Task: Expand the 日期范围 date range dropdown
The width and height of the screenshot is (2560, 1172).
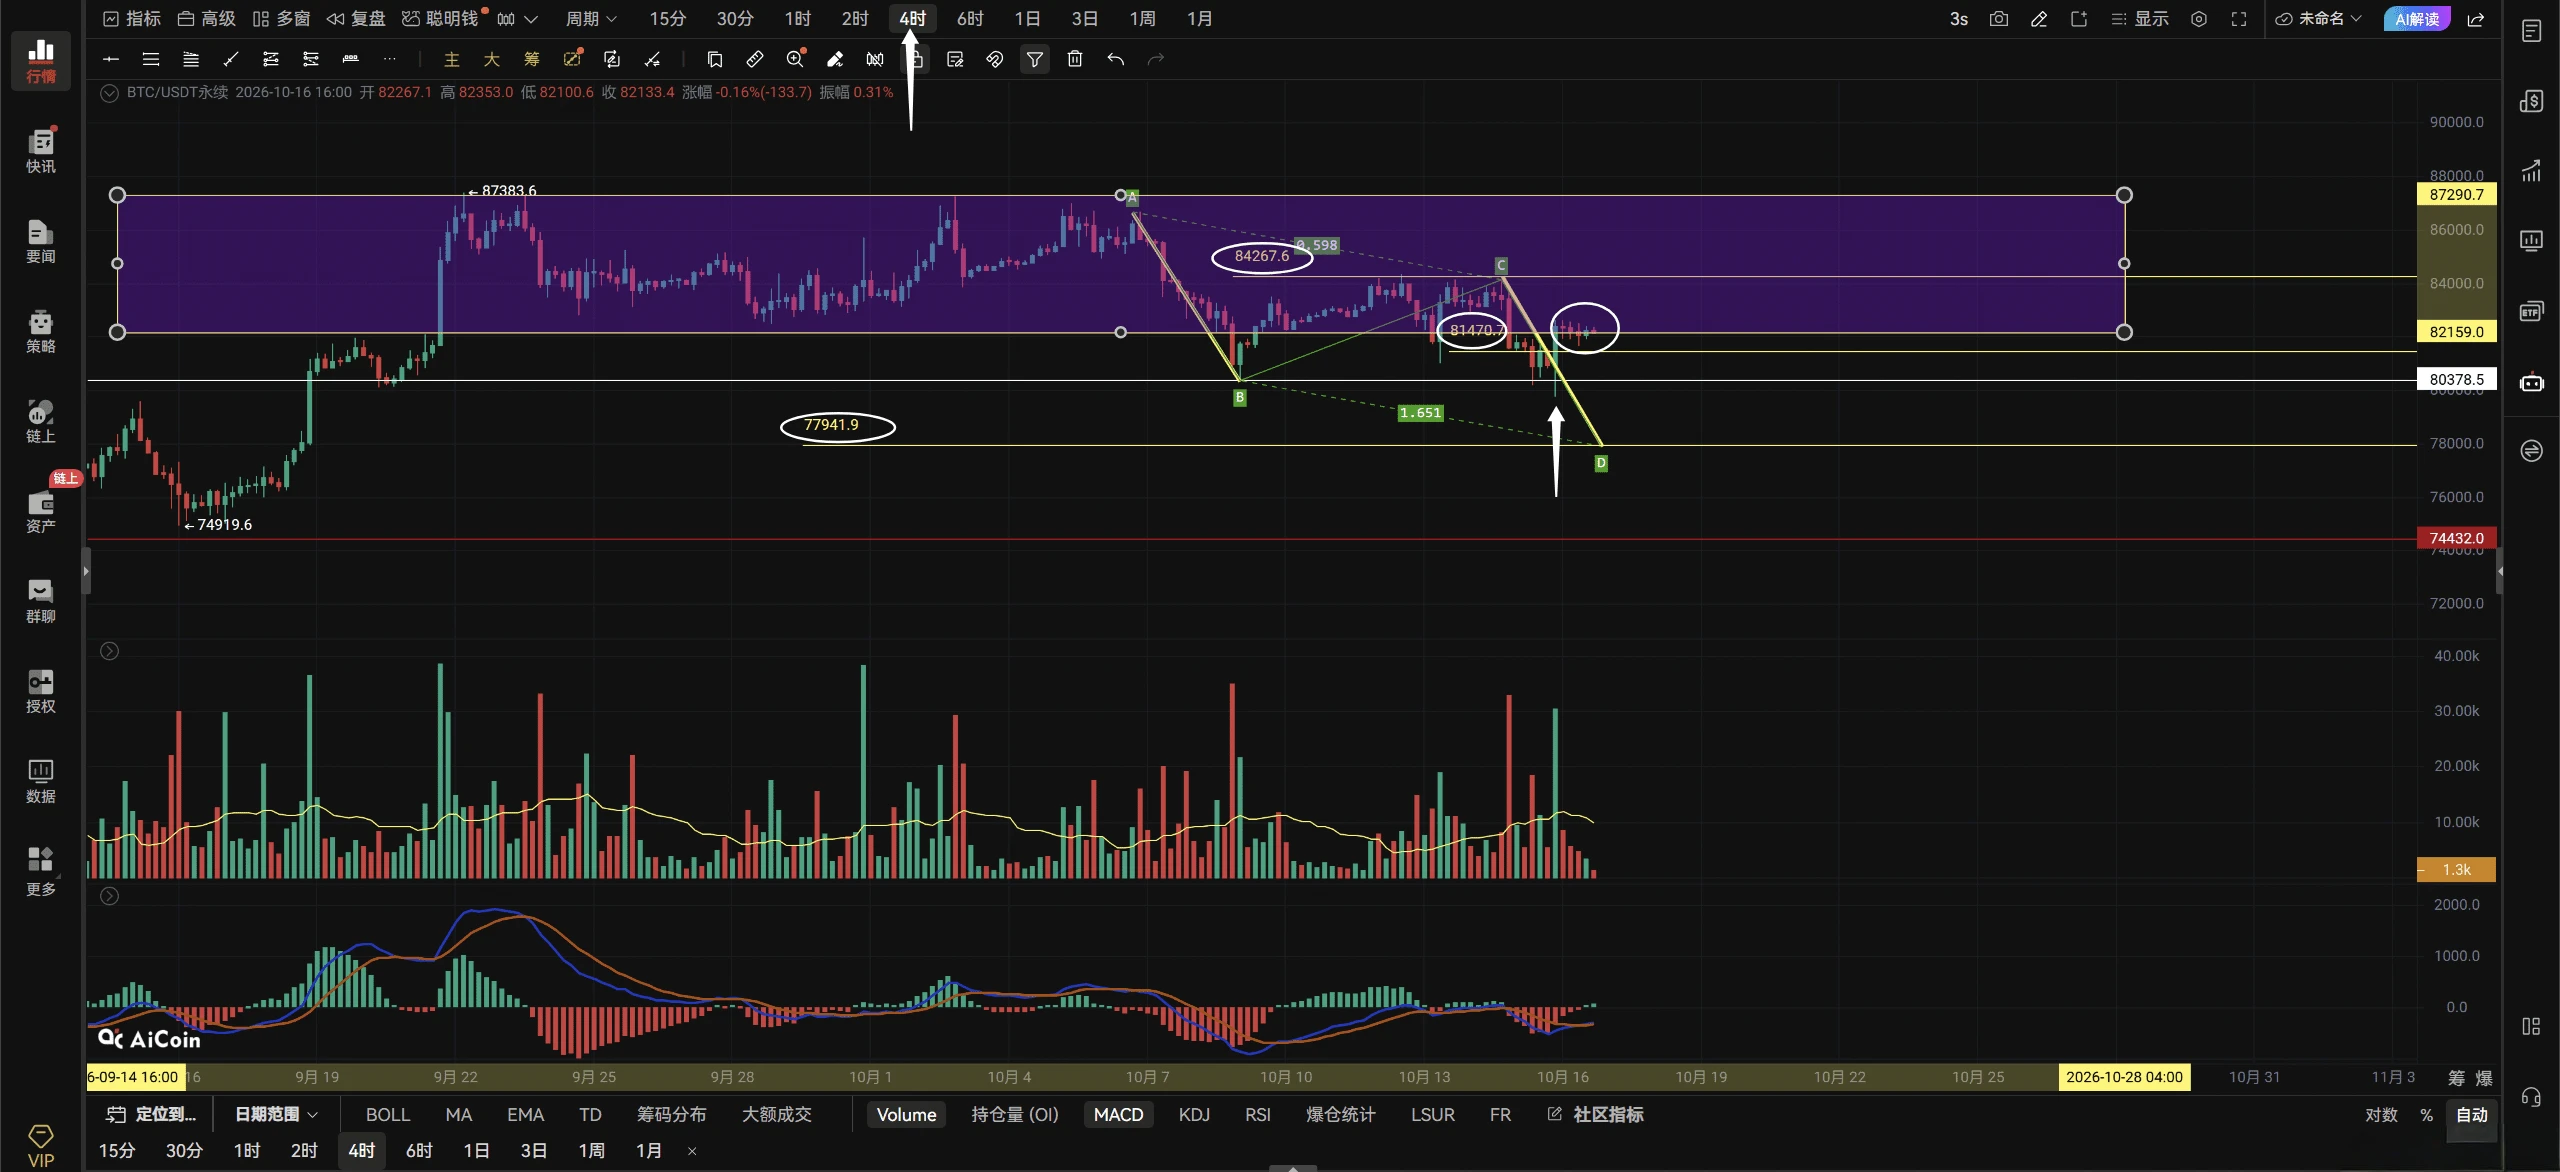Action: click(x=276, y=1114)
